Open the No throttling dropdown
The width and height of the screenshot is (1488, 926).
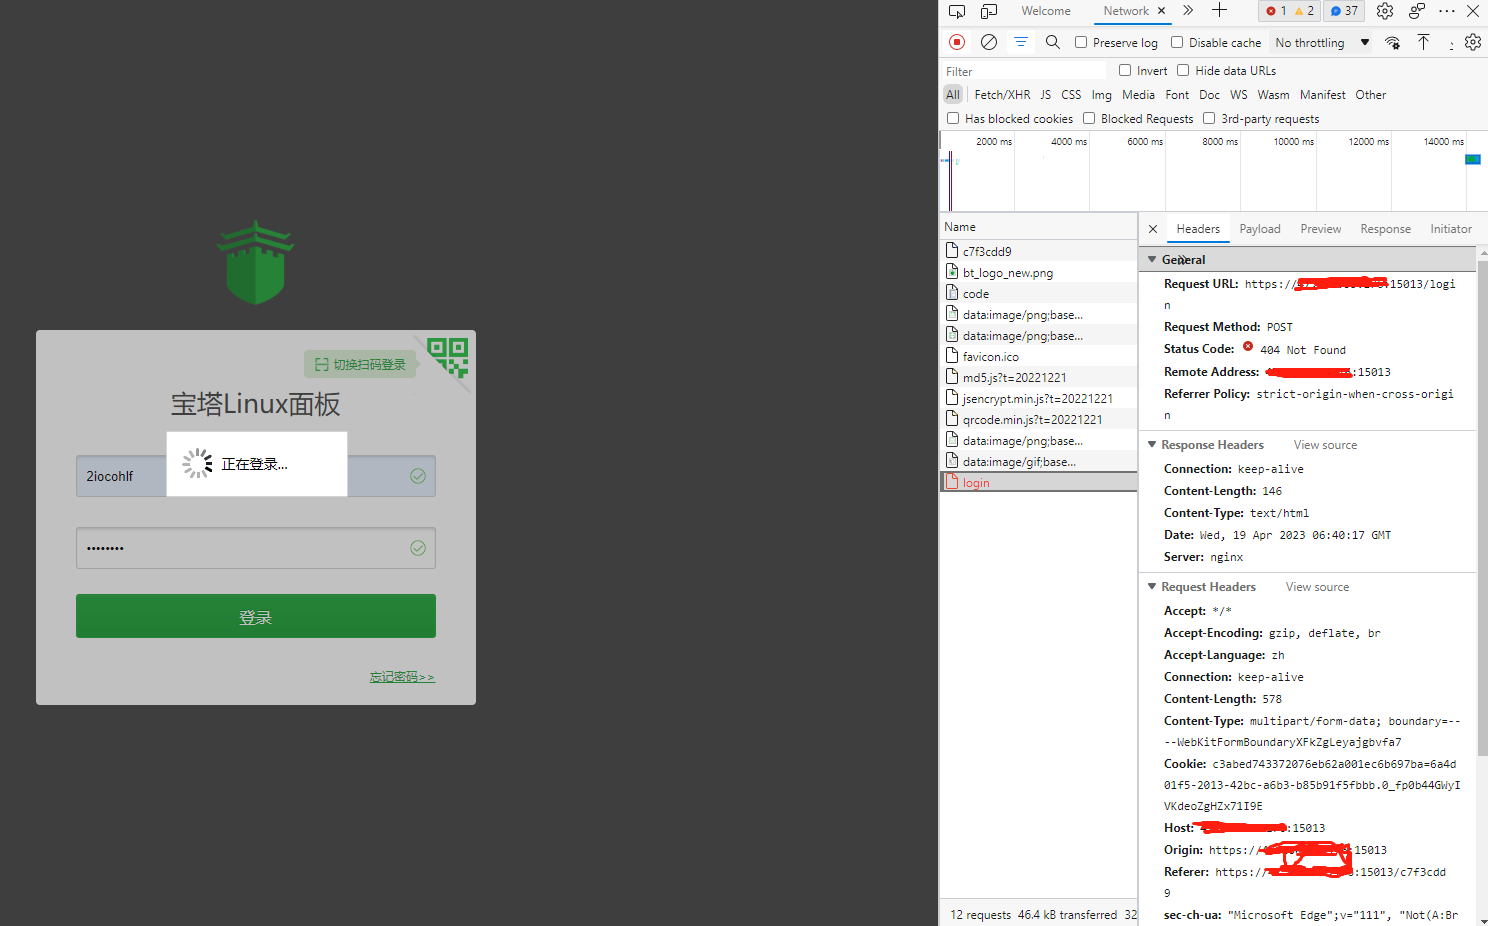[1322, 42]
